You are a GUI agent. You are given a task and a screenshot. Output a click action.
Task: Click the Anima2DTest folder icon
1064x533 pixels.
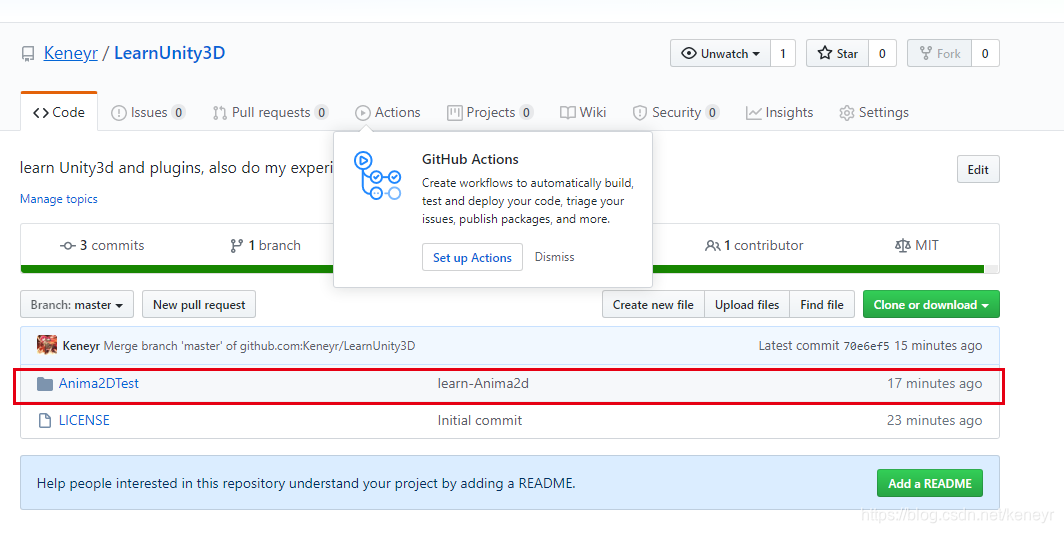pyautogui.click(x=45, y=384)
